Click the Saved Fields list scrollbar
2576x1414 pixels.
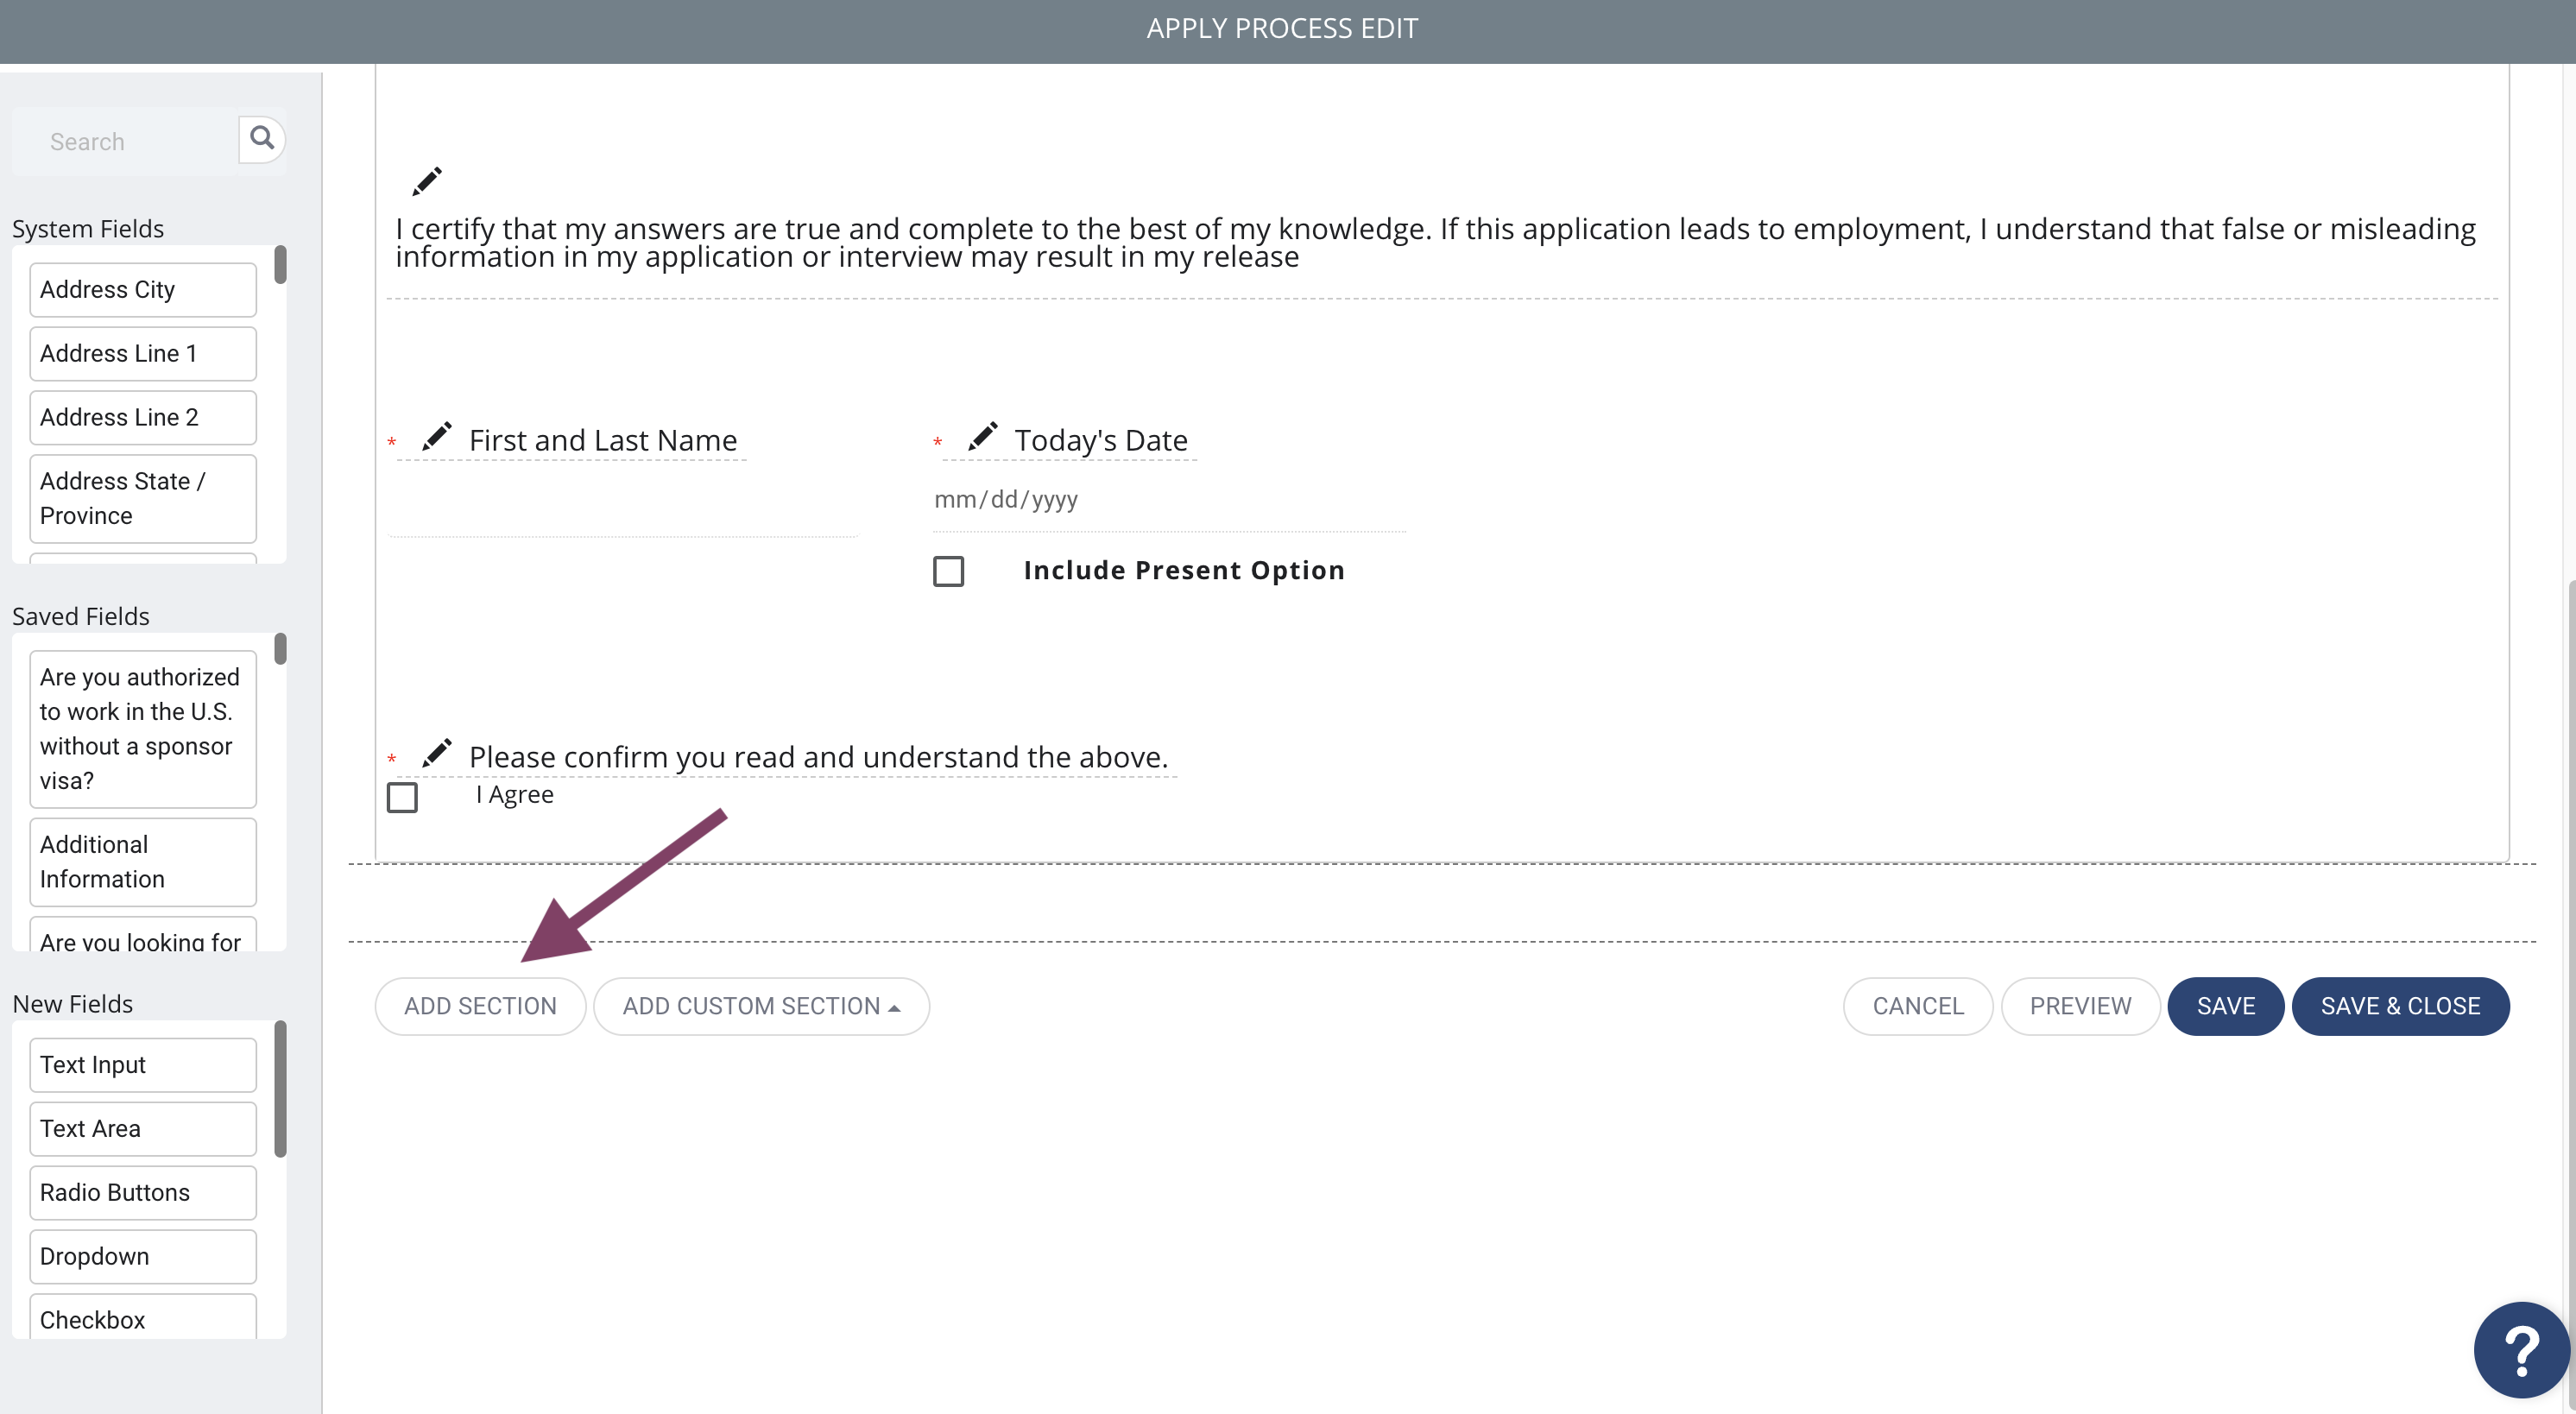pyautogui.click(x=280, y=649)
